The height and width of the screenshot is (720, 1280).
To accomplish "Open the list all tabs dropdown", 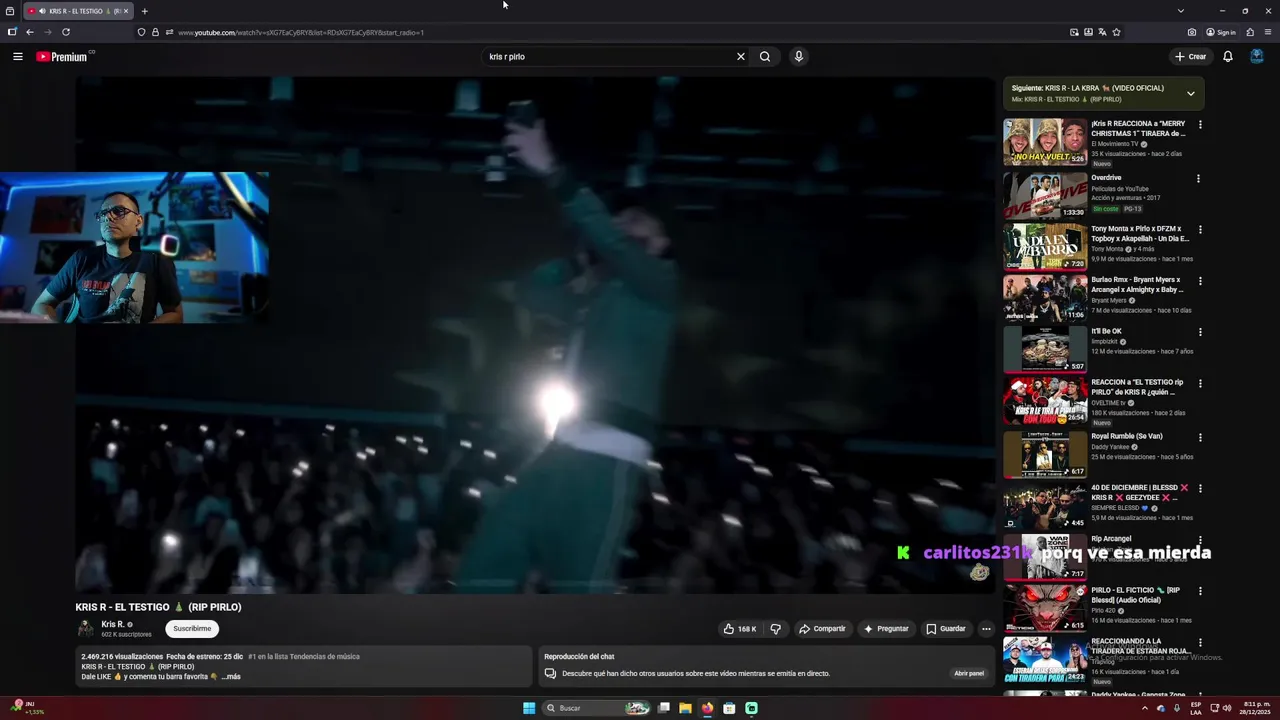I will 1180,11.
